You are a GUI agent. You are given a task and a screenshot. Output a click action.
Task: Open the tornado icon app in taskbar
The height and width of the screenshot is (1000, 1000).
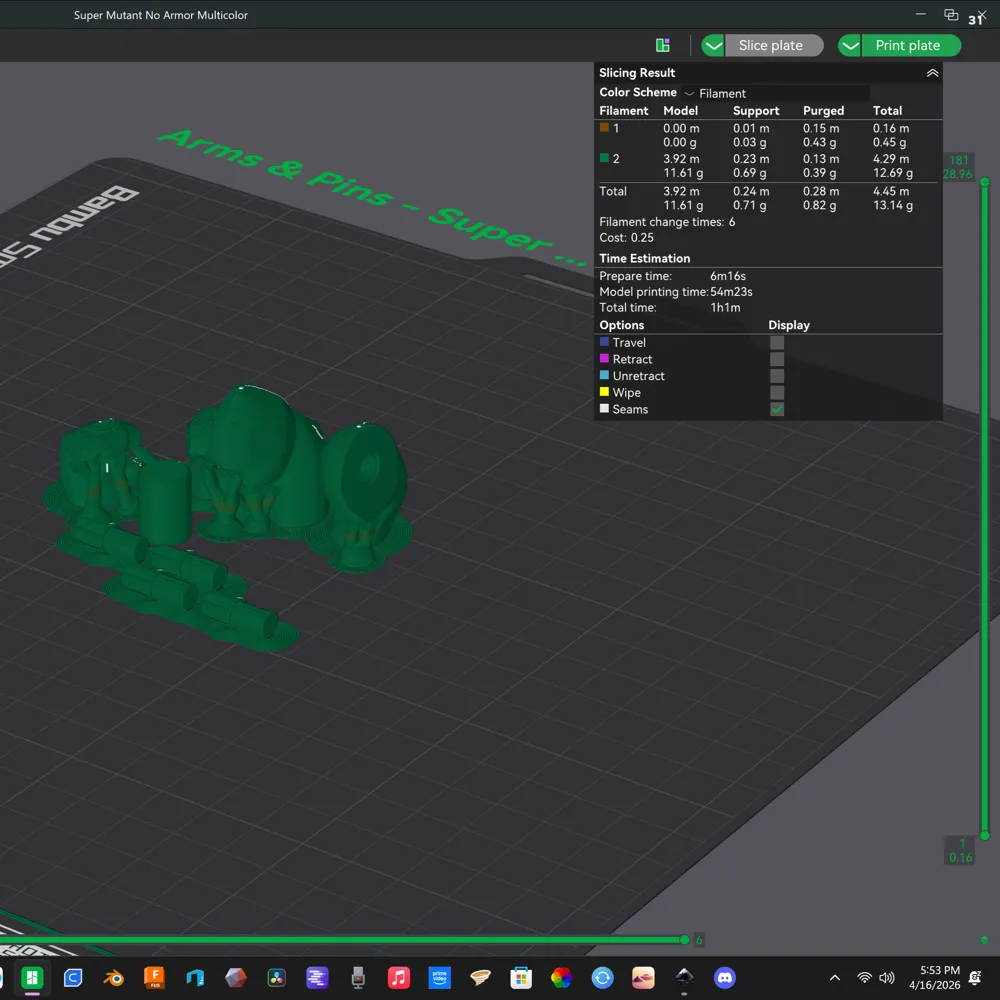click(x=480, y=977)
